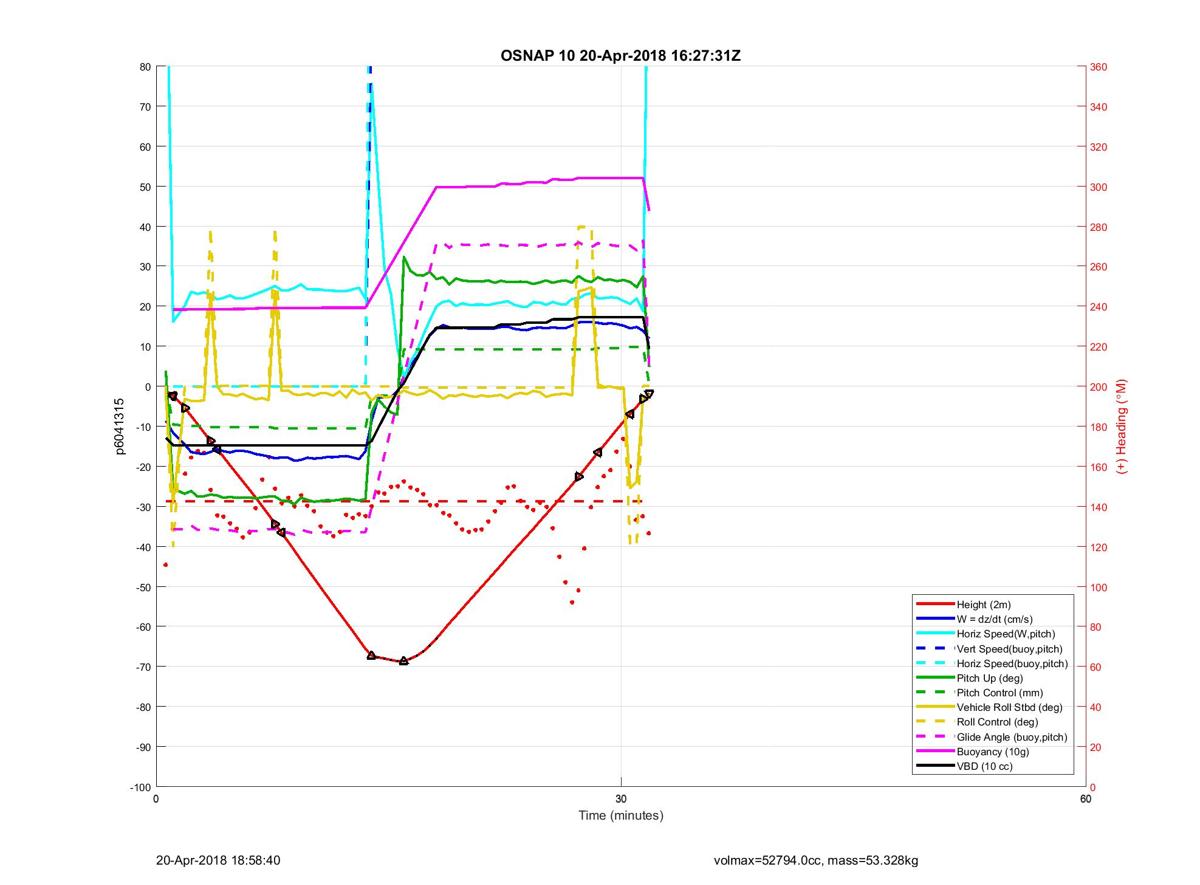Select the Vert Speed(buoy,pitch) legend entry
This screenshot has width=1200, height=885.
[x=1010, y=648]
